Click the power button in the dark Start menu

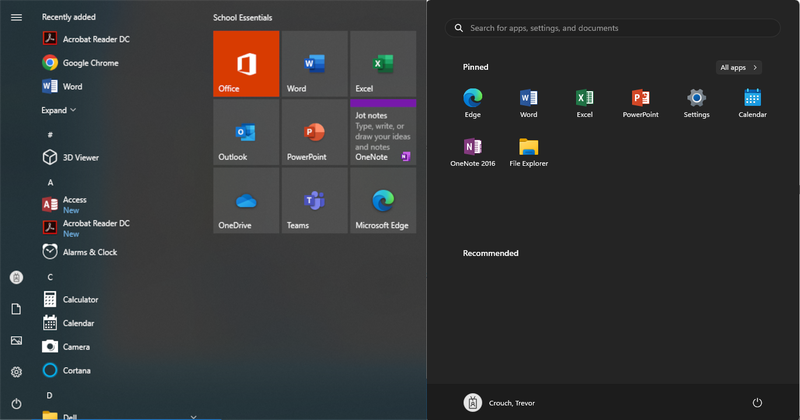[757, 402]
